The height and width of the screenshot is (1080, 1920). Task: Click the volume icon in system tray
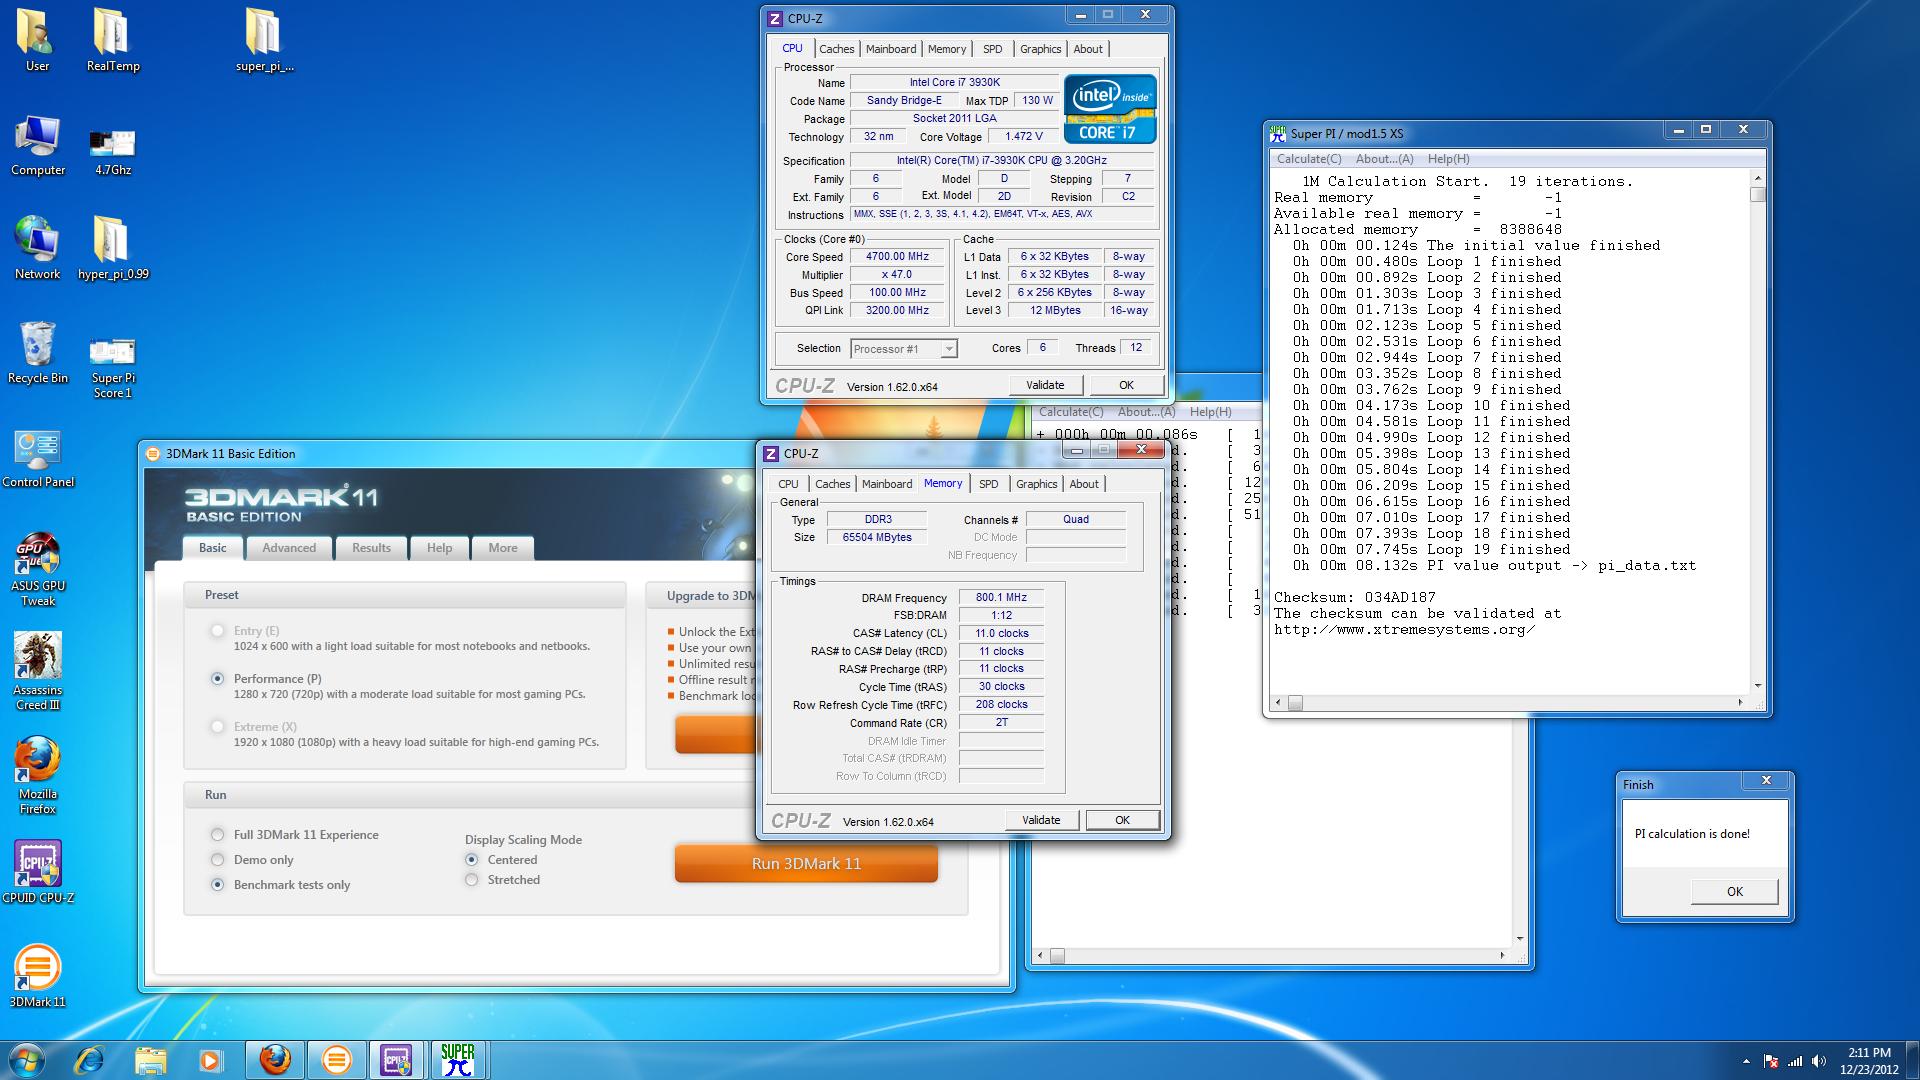tap(1819, 1061)
